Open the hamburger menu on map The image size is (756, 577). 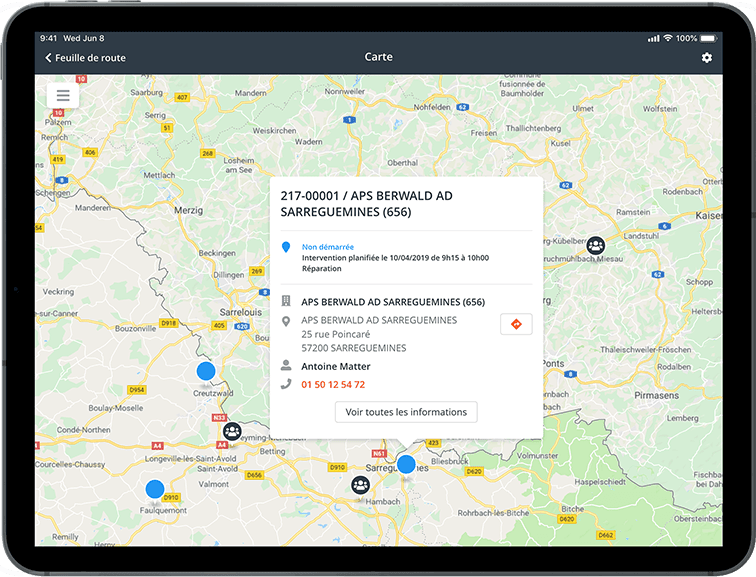tap(63, 95)
